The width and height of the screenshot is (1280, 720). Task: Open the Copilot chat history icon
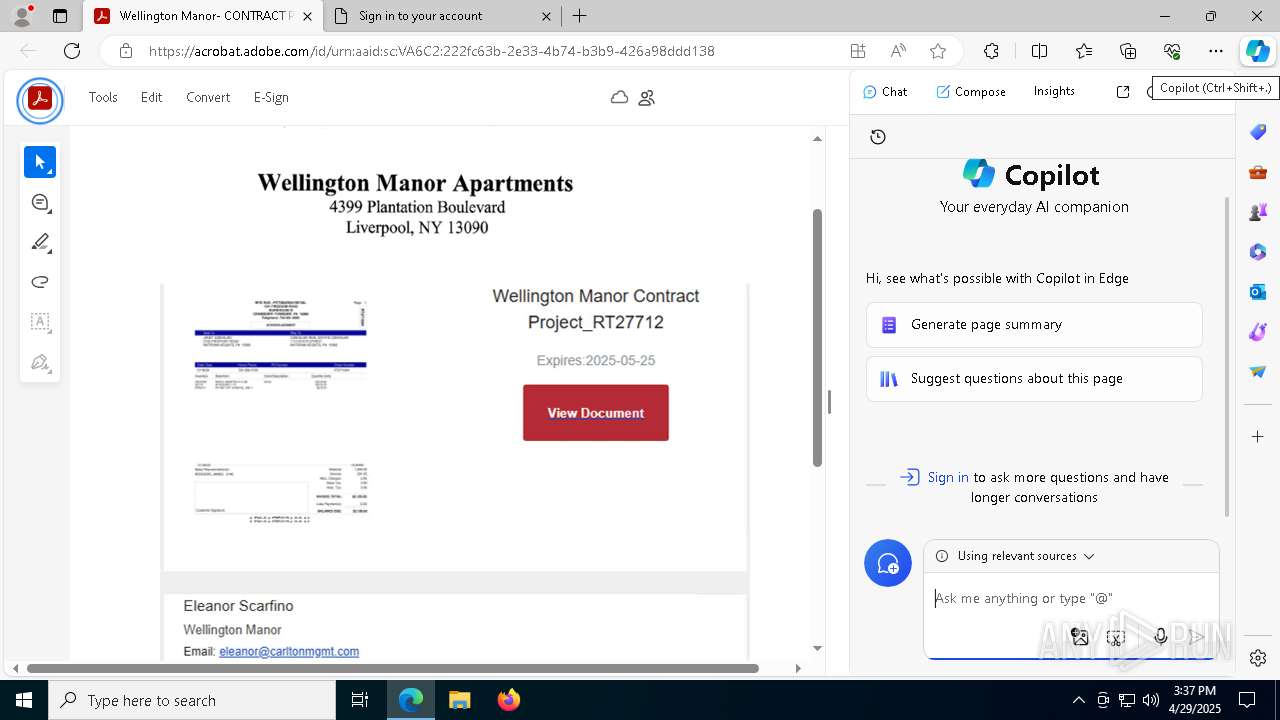tap(878, 137)
